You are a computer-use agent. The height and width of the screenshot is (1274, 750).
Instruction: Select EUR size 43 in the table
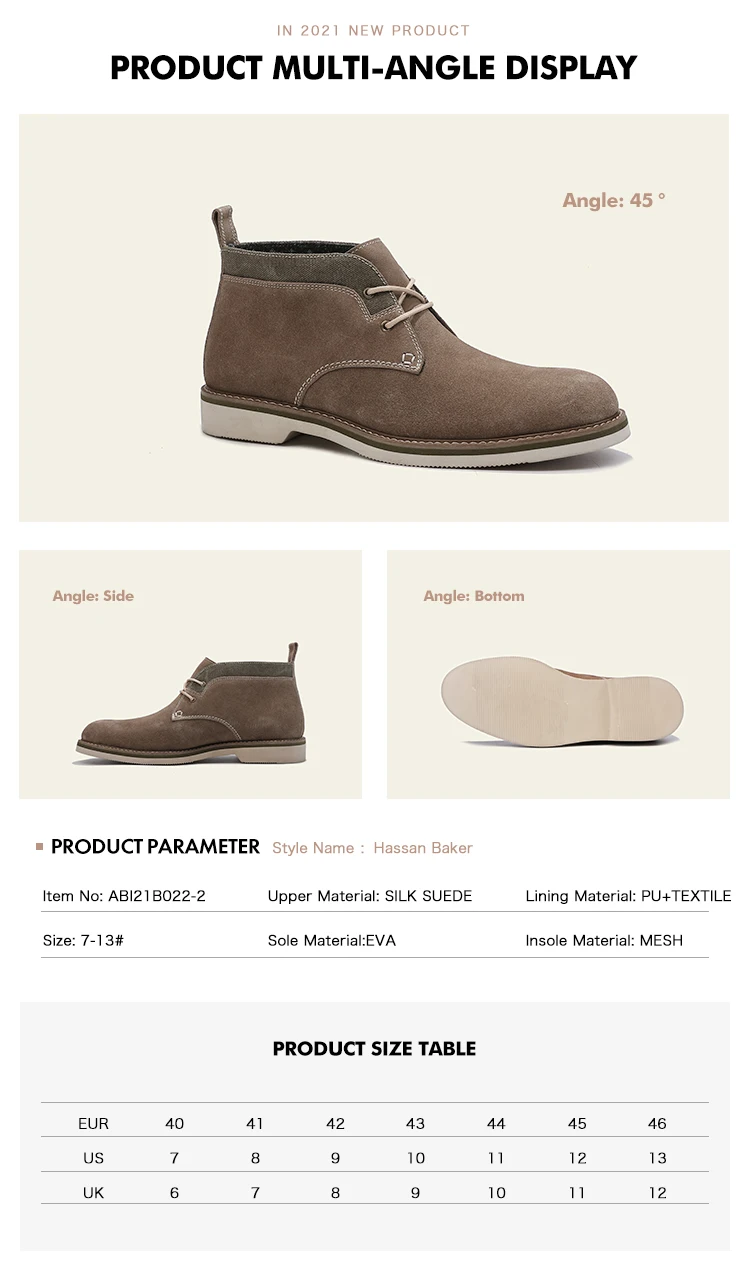416,1124
